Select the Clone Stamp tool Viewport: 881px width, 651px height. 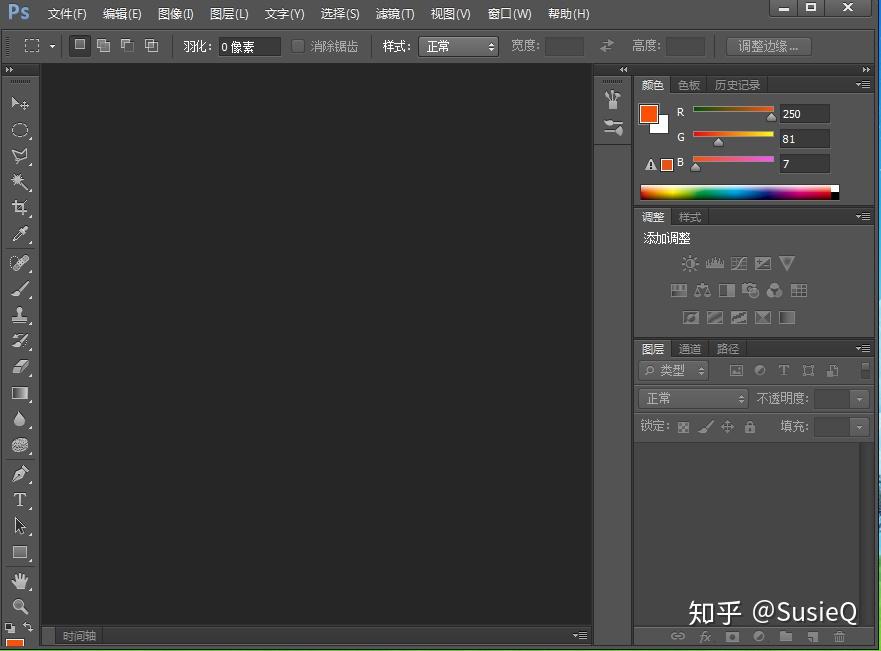(20, 315)
